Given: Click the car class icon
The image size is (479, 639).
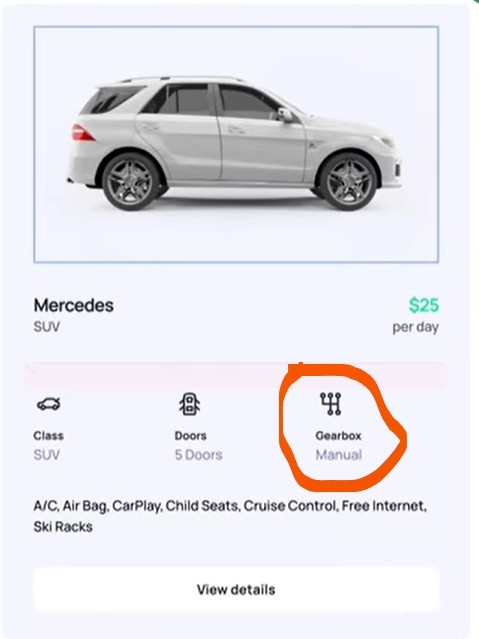Looking at the screenshot, I should (49, 404).
